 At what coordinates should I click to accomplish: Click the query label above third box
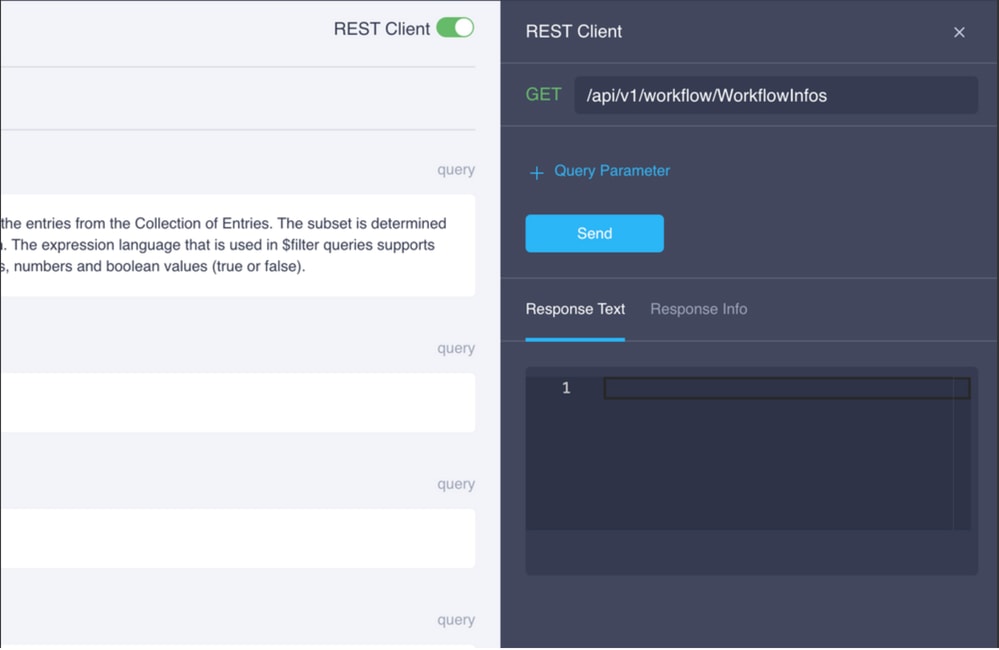point(456,484)
